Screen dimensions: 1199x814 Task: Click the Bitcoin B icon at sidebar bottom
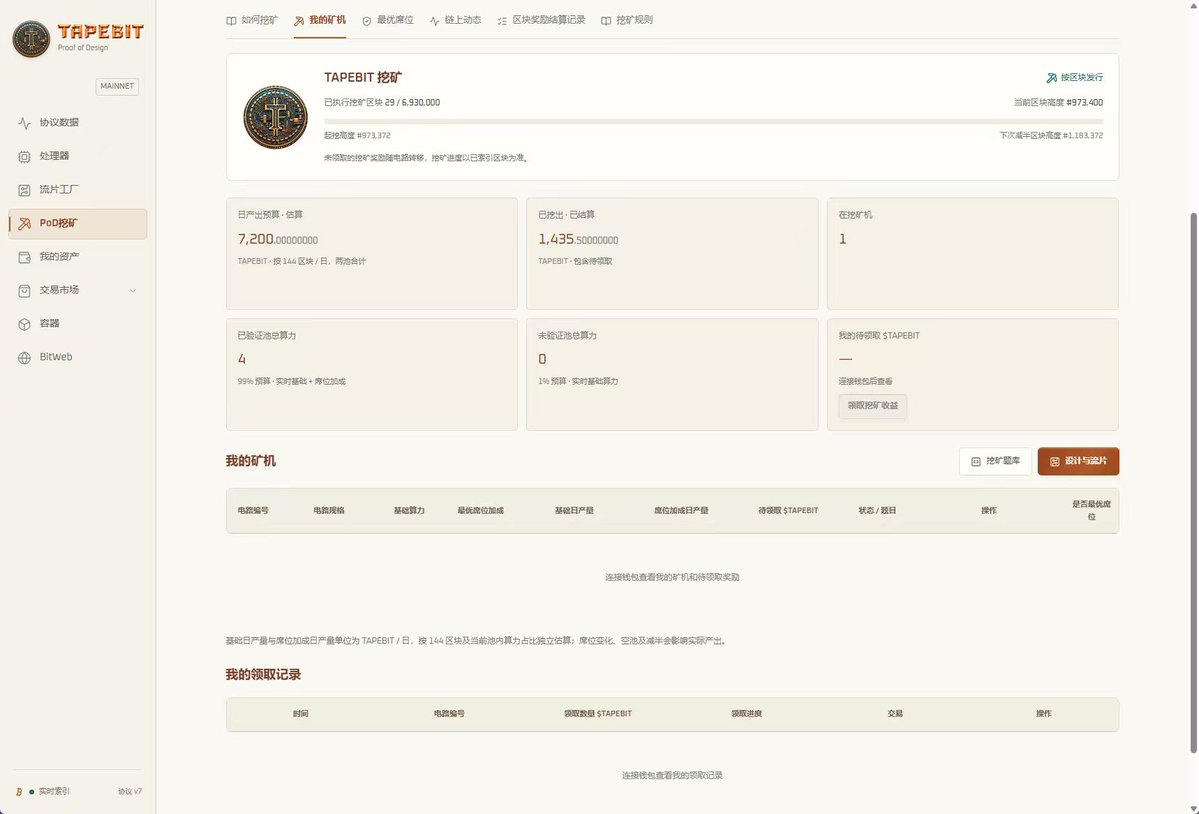click(x=19, y=792)
